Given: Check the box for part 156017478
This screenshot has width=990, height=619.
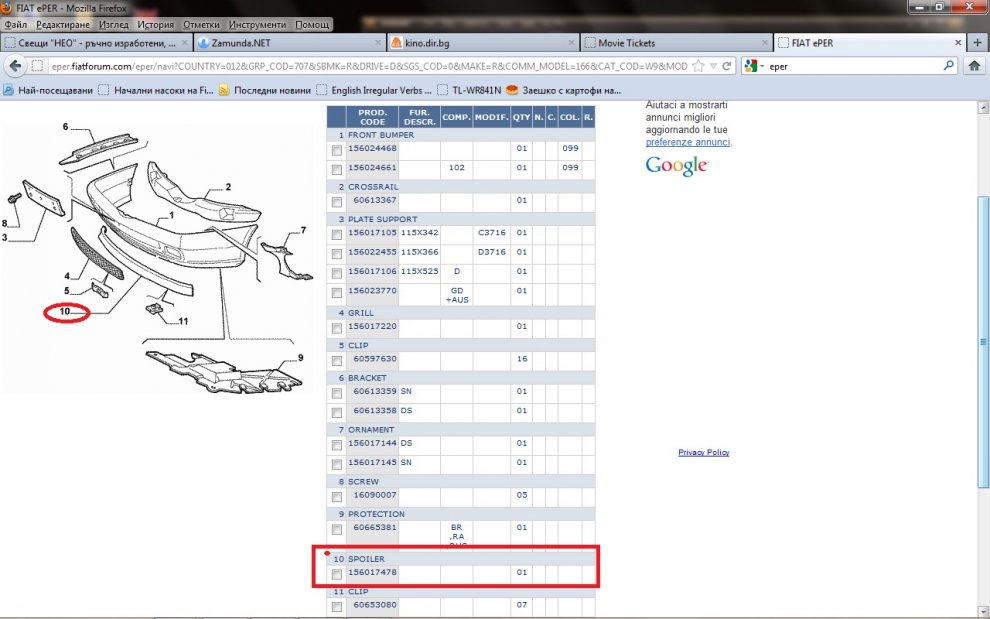Looking at the screenshot, I should pos(337,574).
